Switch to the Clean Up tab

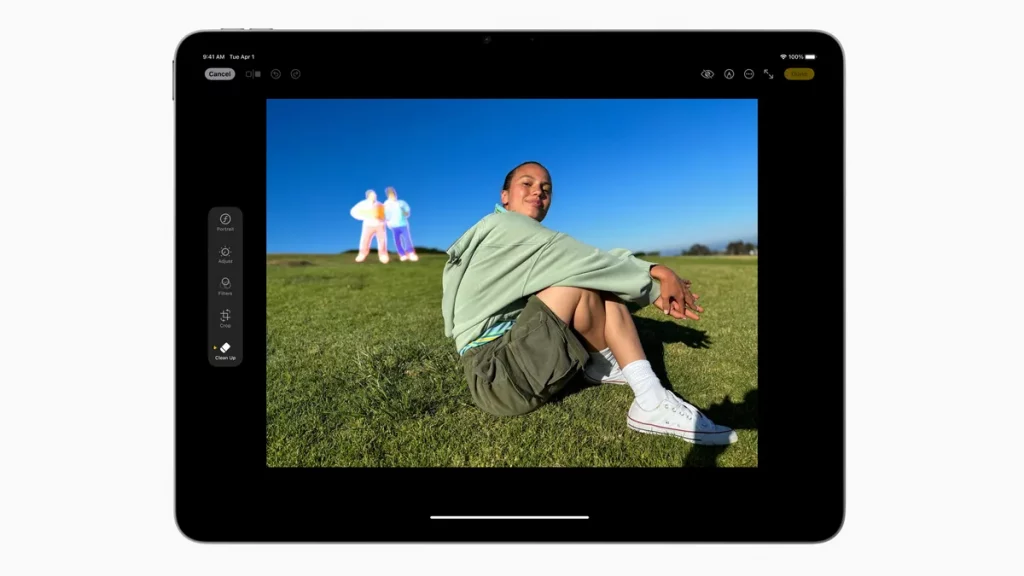point(226,352)
